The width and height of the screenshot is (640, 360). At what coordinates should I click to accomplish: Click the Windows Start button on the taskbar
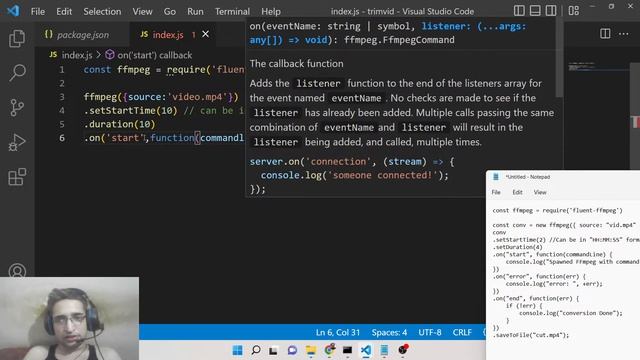[x=237, y=350]
